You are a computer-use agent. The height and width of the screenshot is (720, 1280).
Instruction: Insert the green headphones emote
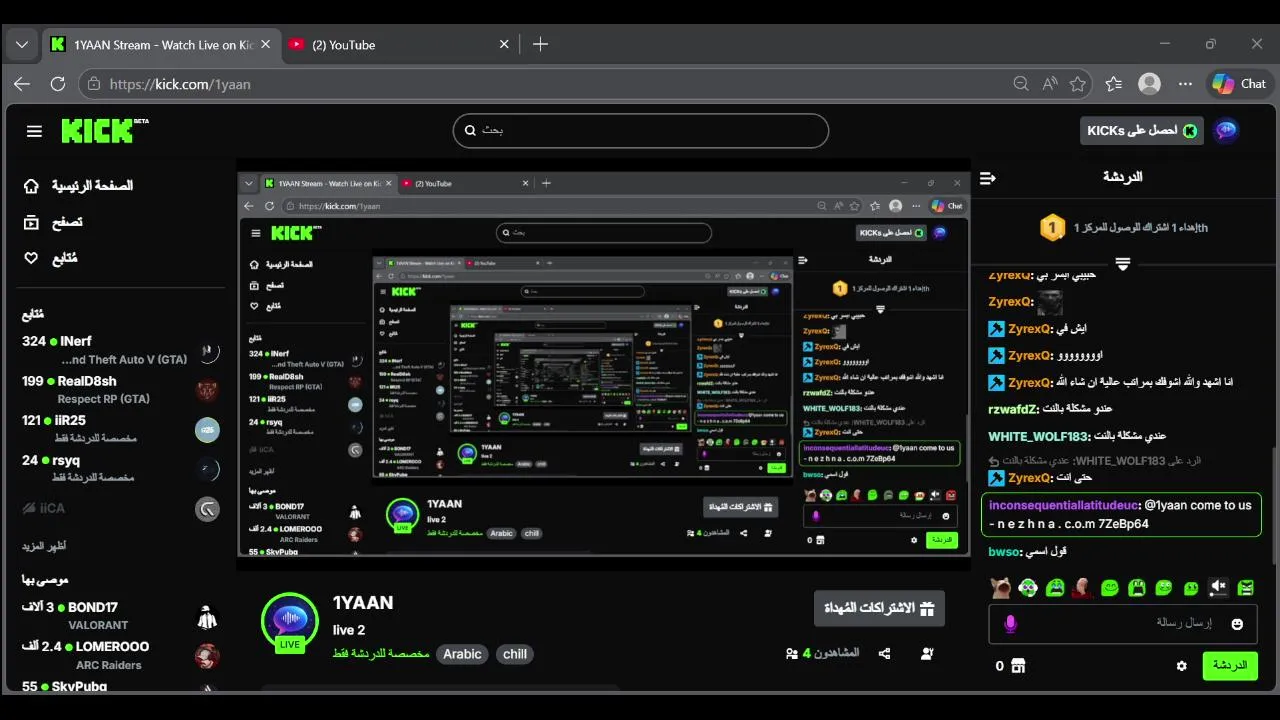point(1028,587)
